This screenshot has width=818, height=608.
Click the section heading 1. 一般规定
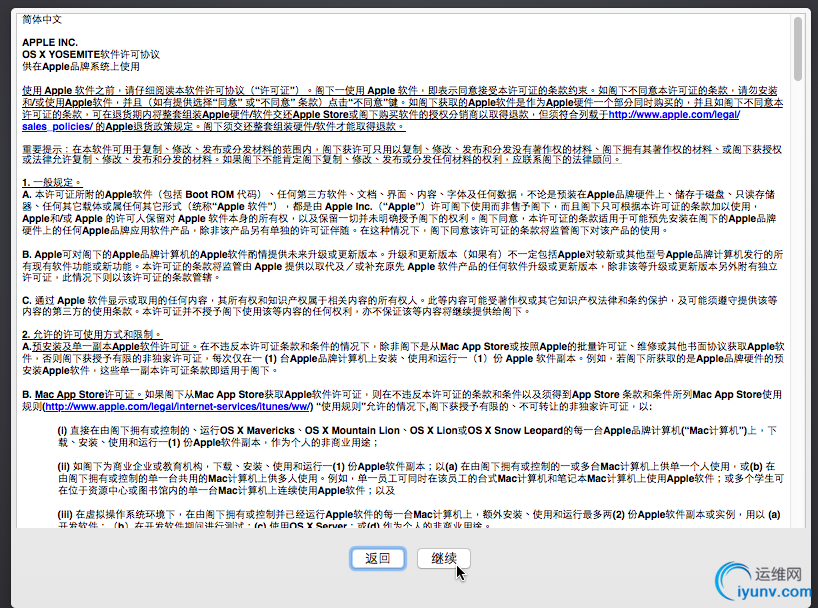click(52, 182)
